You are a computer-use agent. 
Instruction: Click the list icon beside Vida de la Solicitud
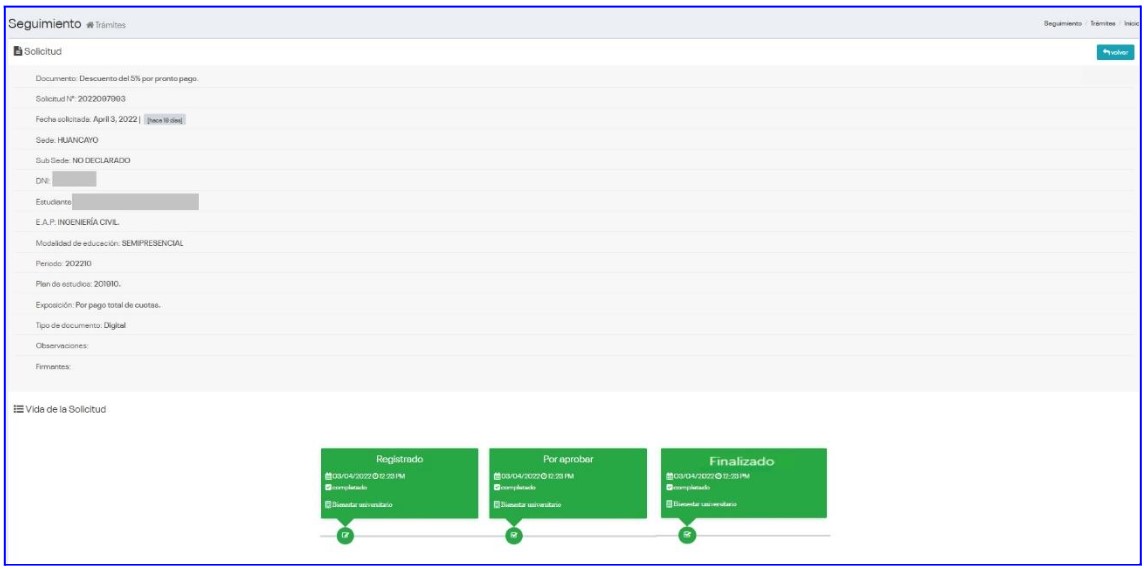tap(16, 409)
